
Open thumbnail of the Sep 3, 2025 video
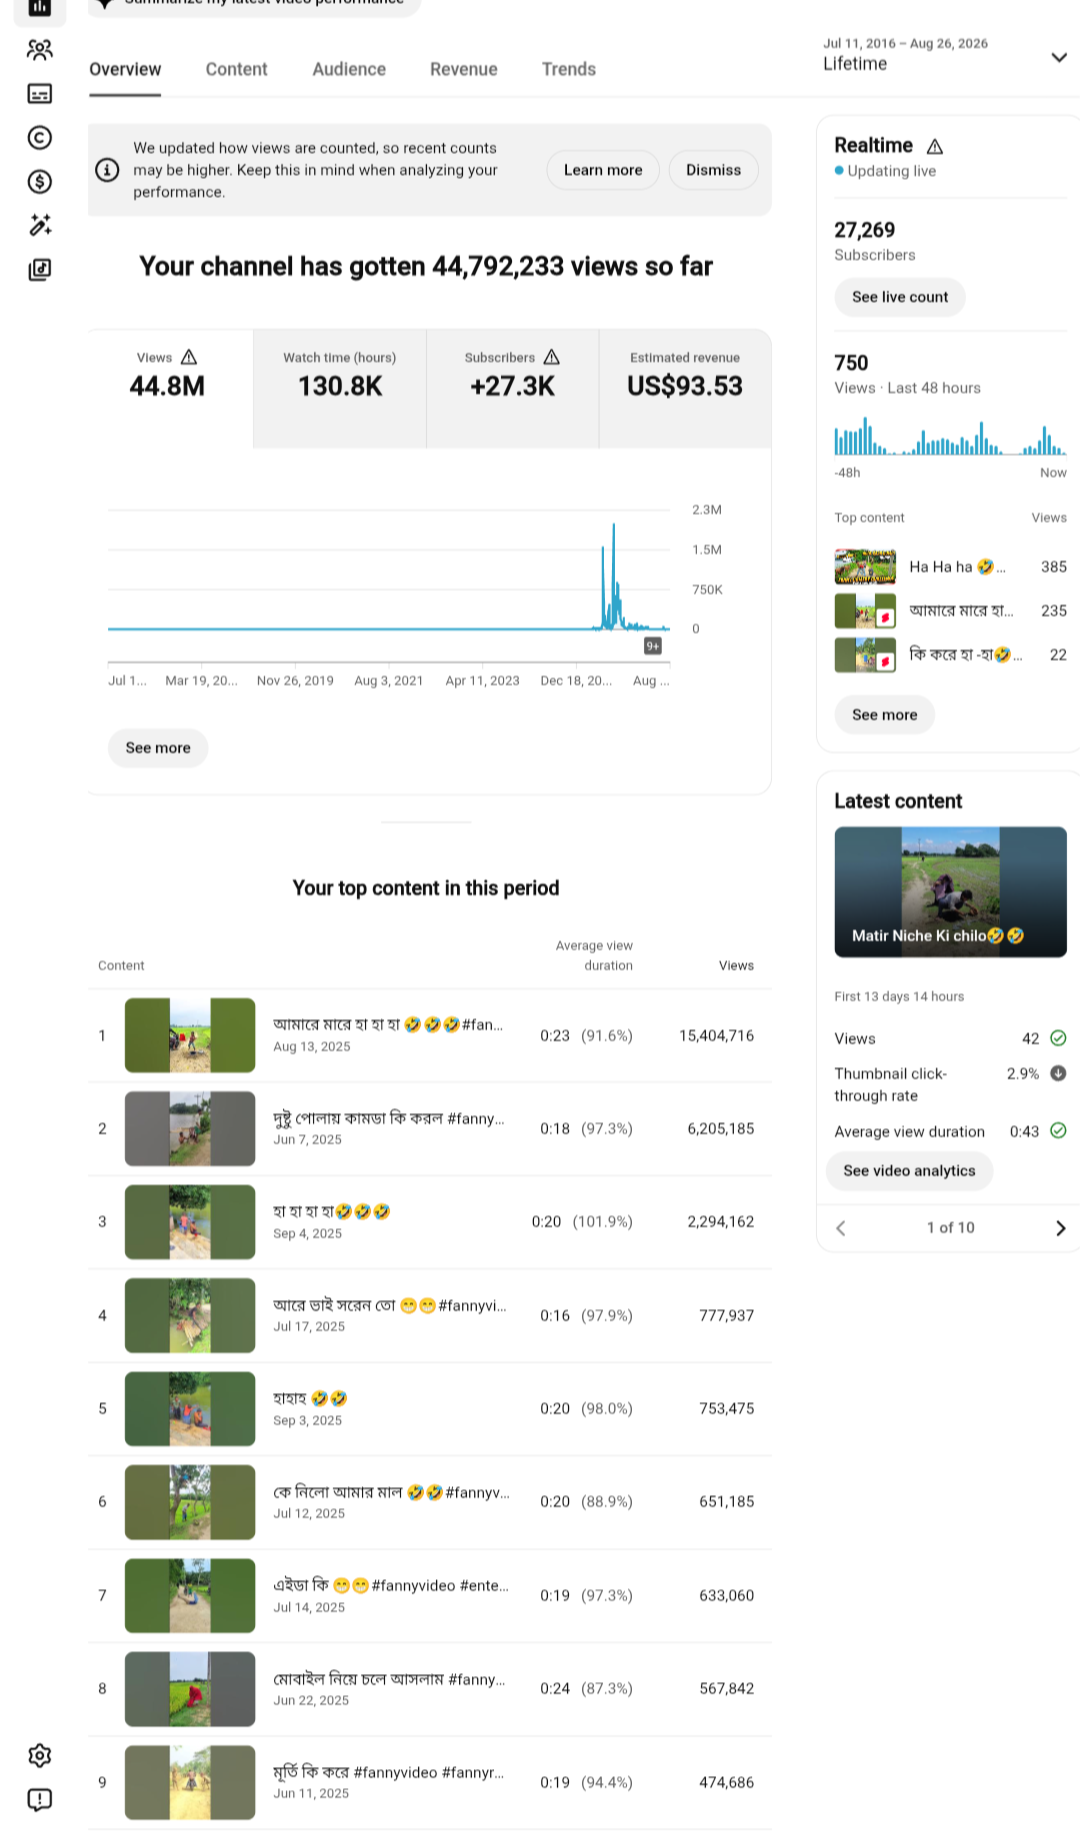(190, 1409)
